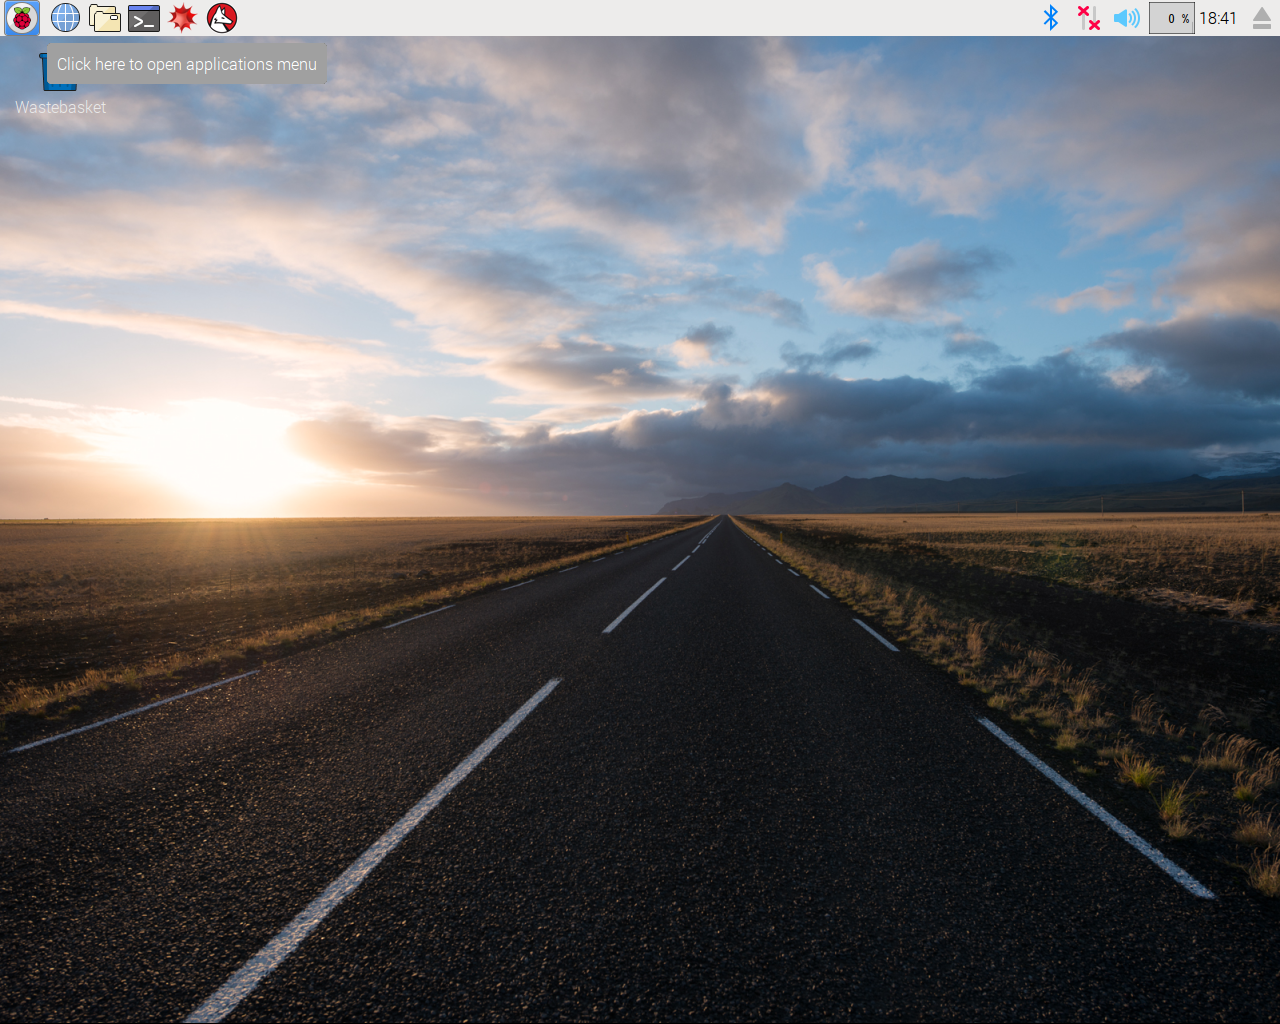
Task: Click the CPU usage monitor showing 0 %
Action: pyautogui.click(x=1171, y=18)
